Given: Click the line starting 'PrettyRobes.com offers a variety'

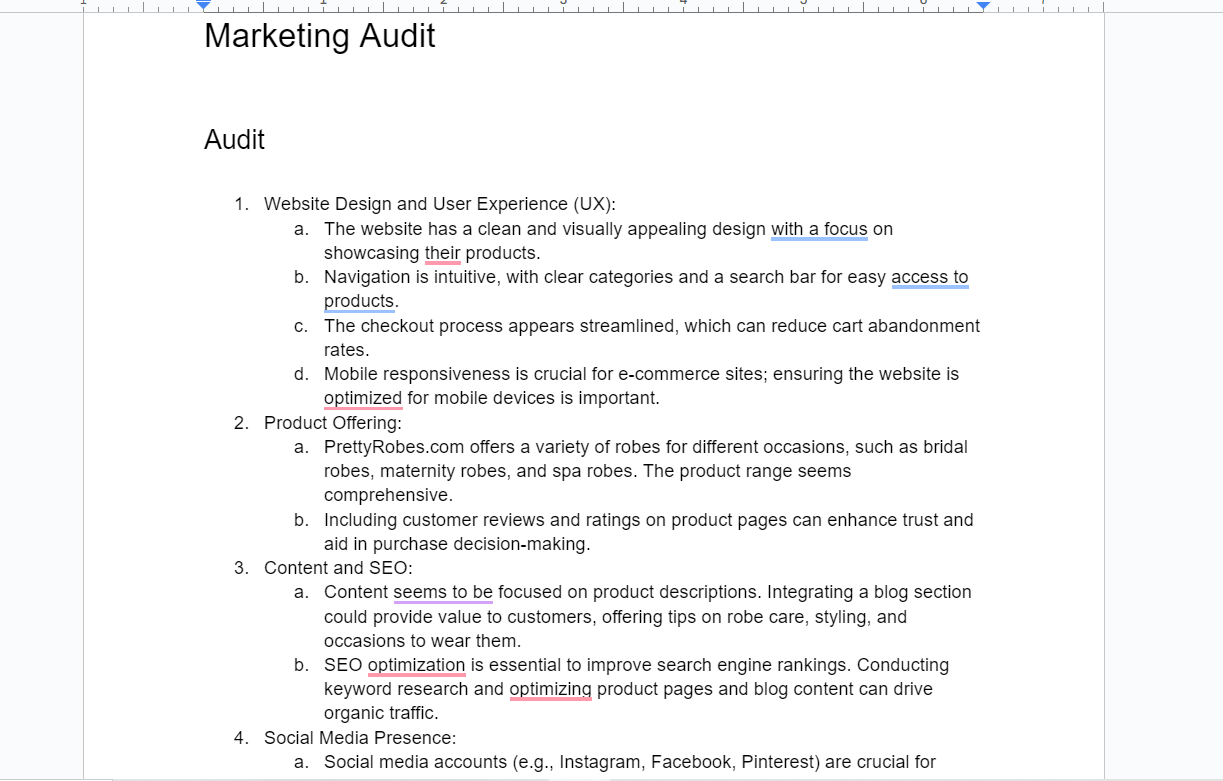Looking at the screenshot, I should point(646,447).
